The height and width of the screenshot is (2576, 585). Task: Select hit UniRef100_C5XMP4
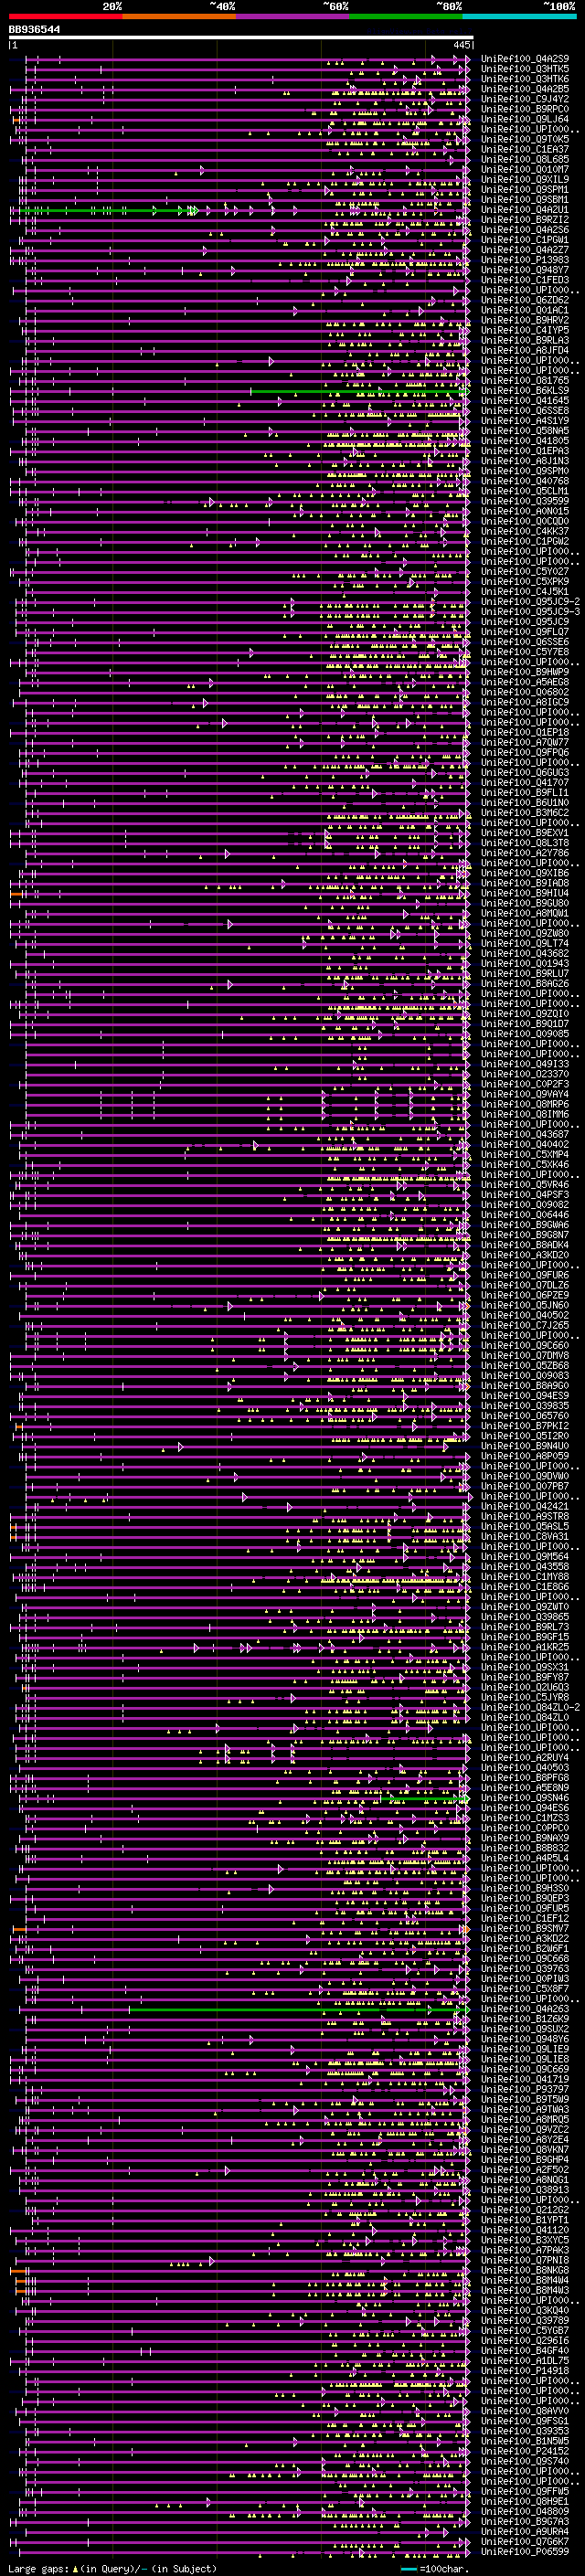(x=525, y=1154)
